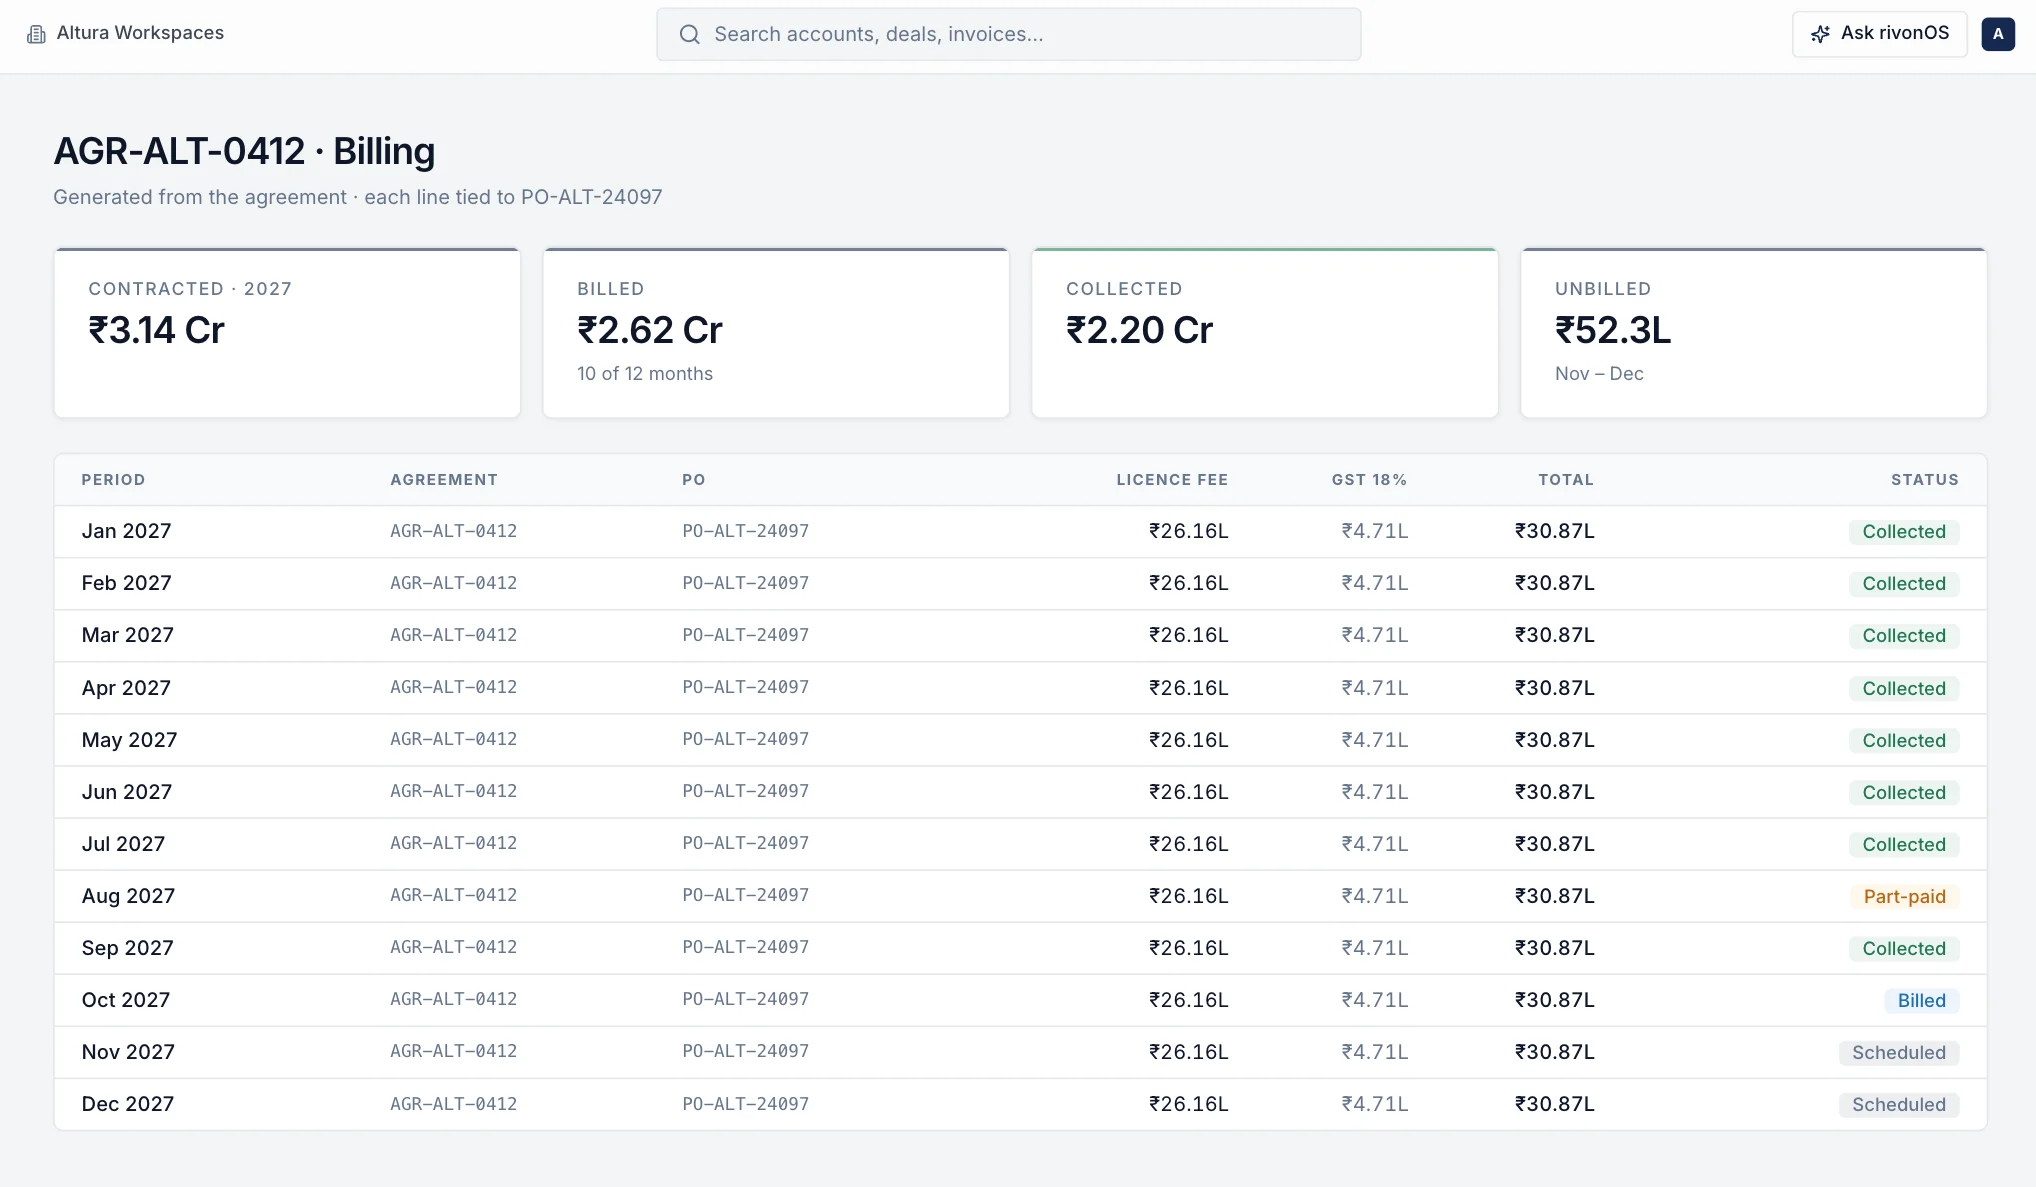Click the ₹26.16L licence fee for Jun 2027
The image size is (2036, 1187).
coord(1188,792)
